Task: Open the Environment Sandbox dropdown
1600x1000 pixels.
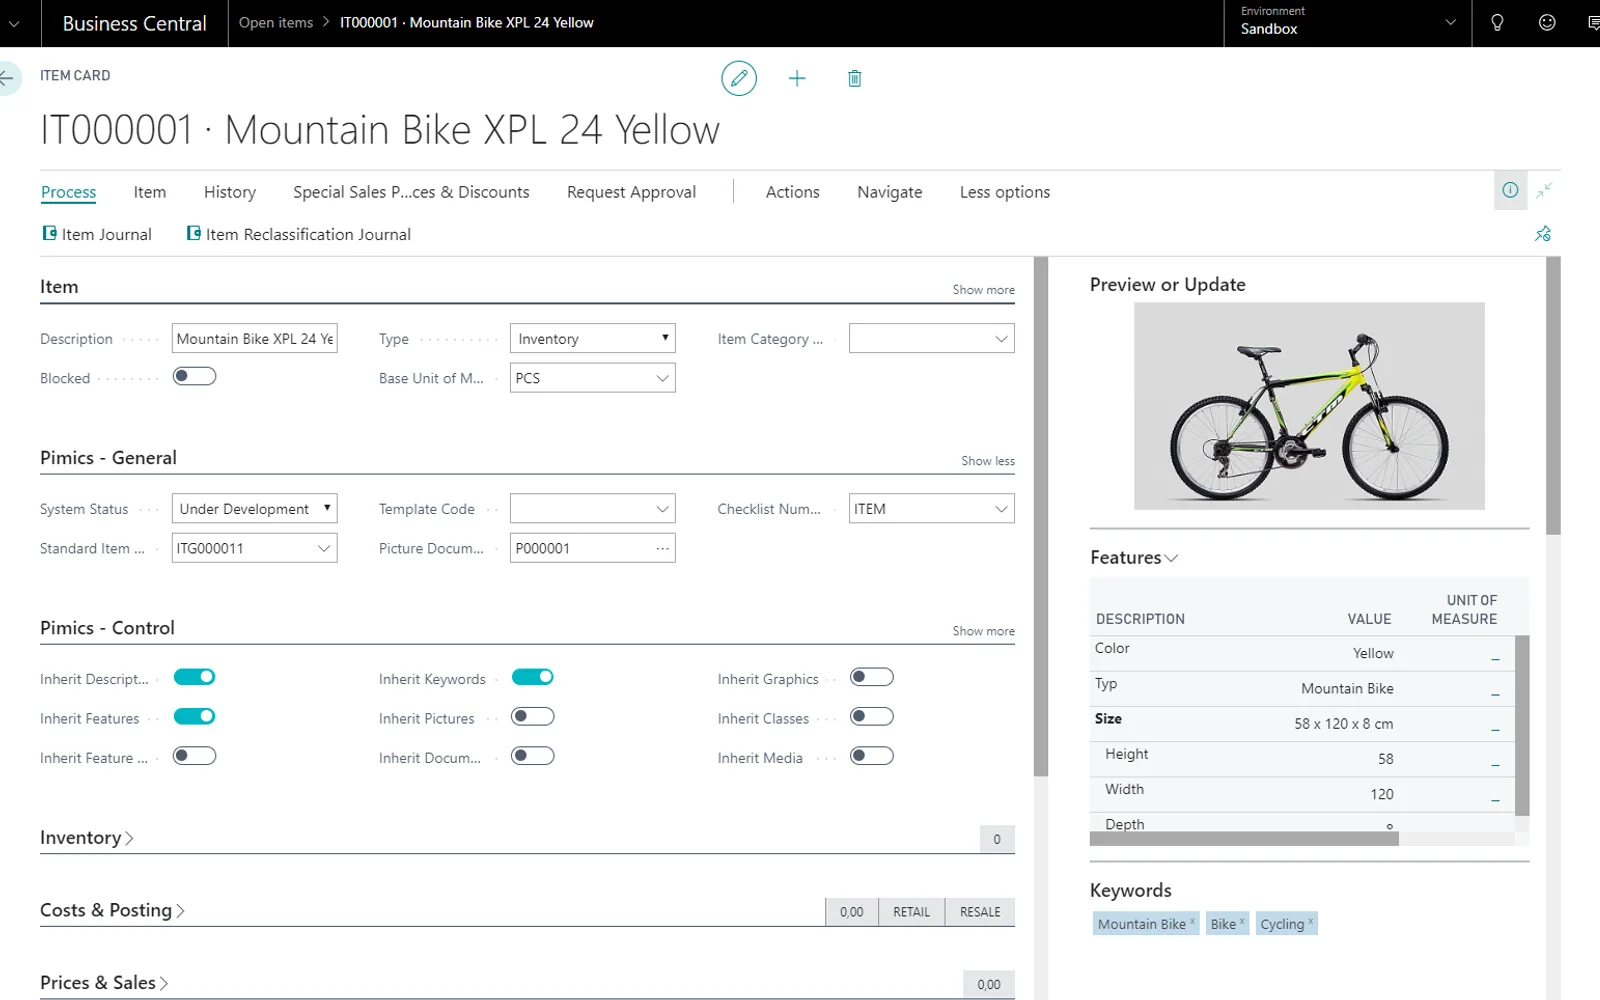Action: (1347, 23)
